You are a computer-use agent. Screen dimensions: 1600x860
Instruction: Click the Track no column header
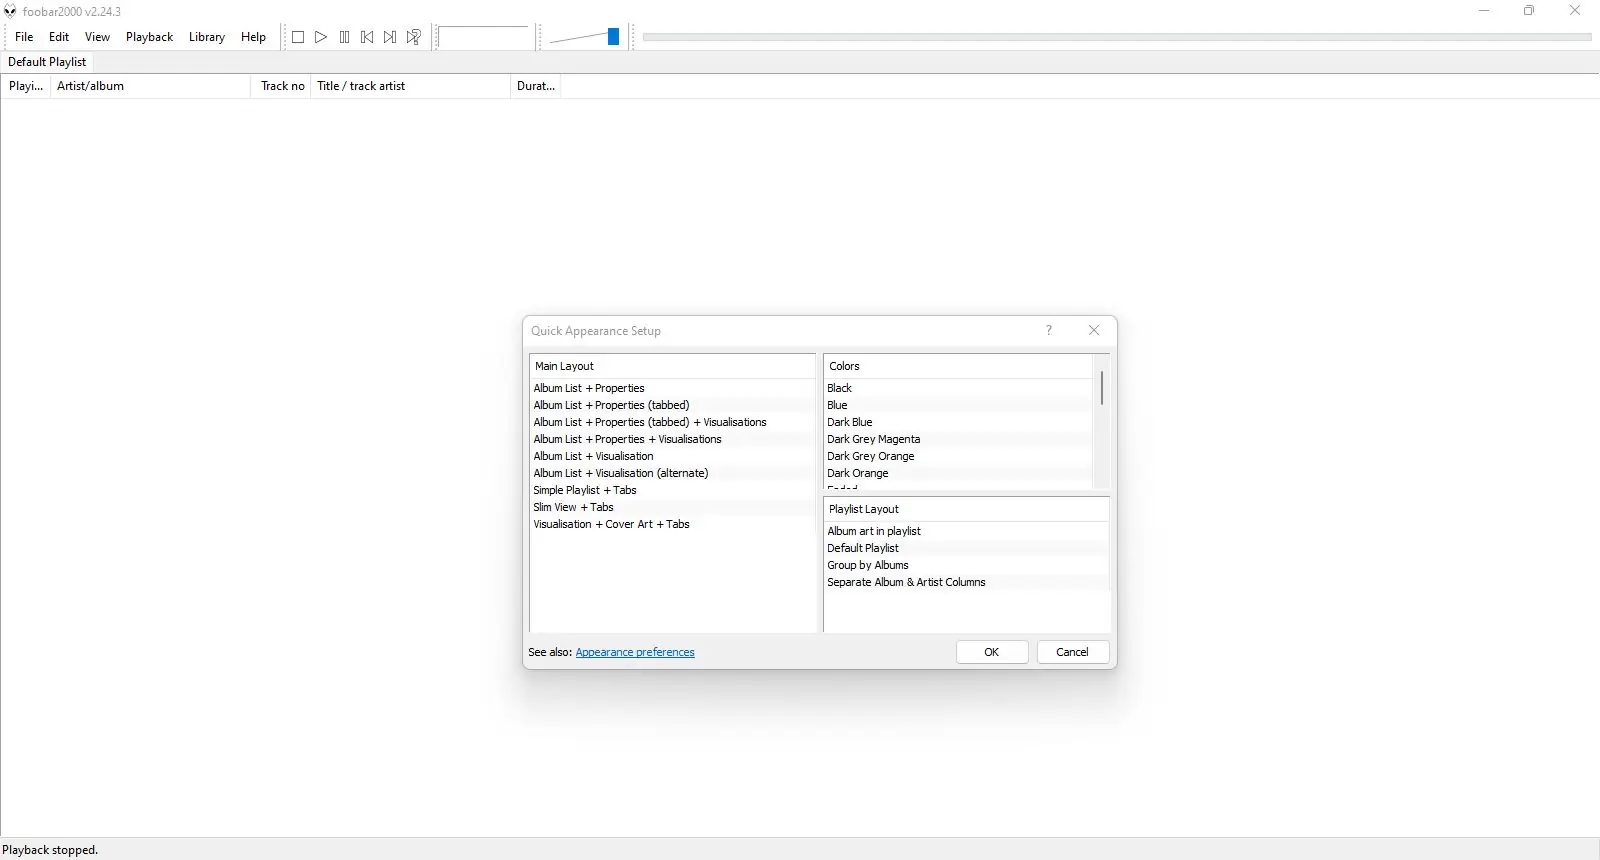pyautogui.click(x=281, y=86)
